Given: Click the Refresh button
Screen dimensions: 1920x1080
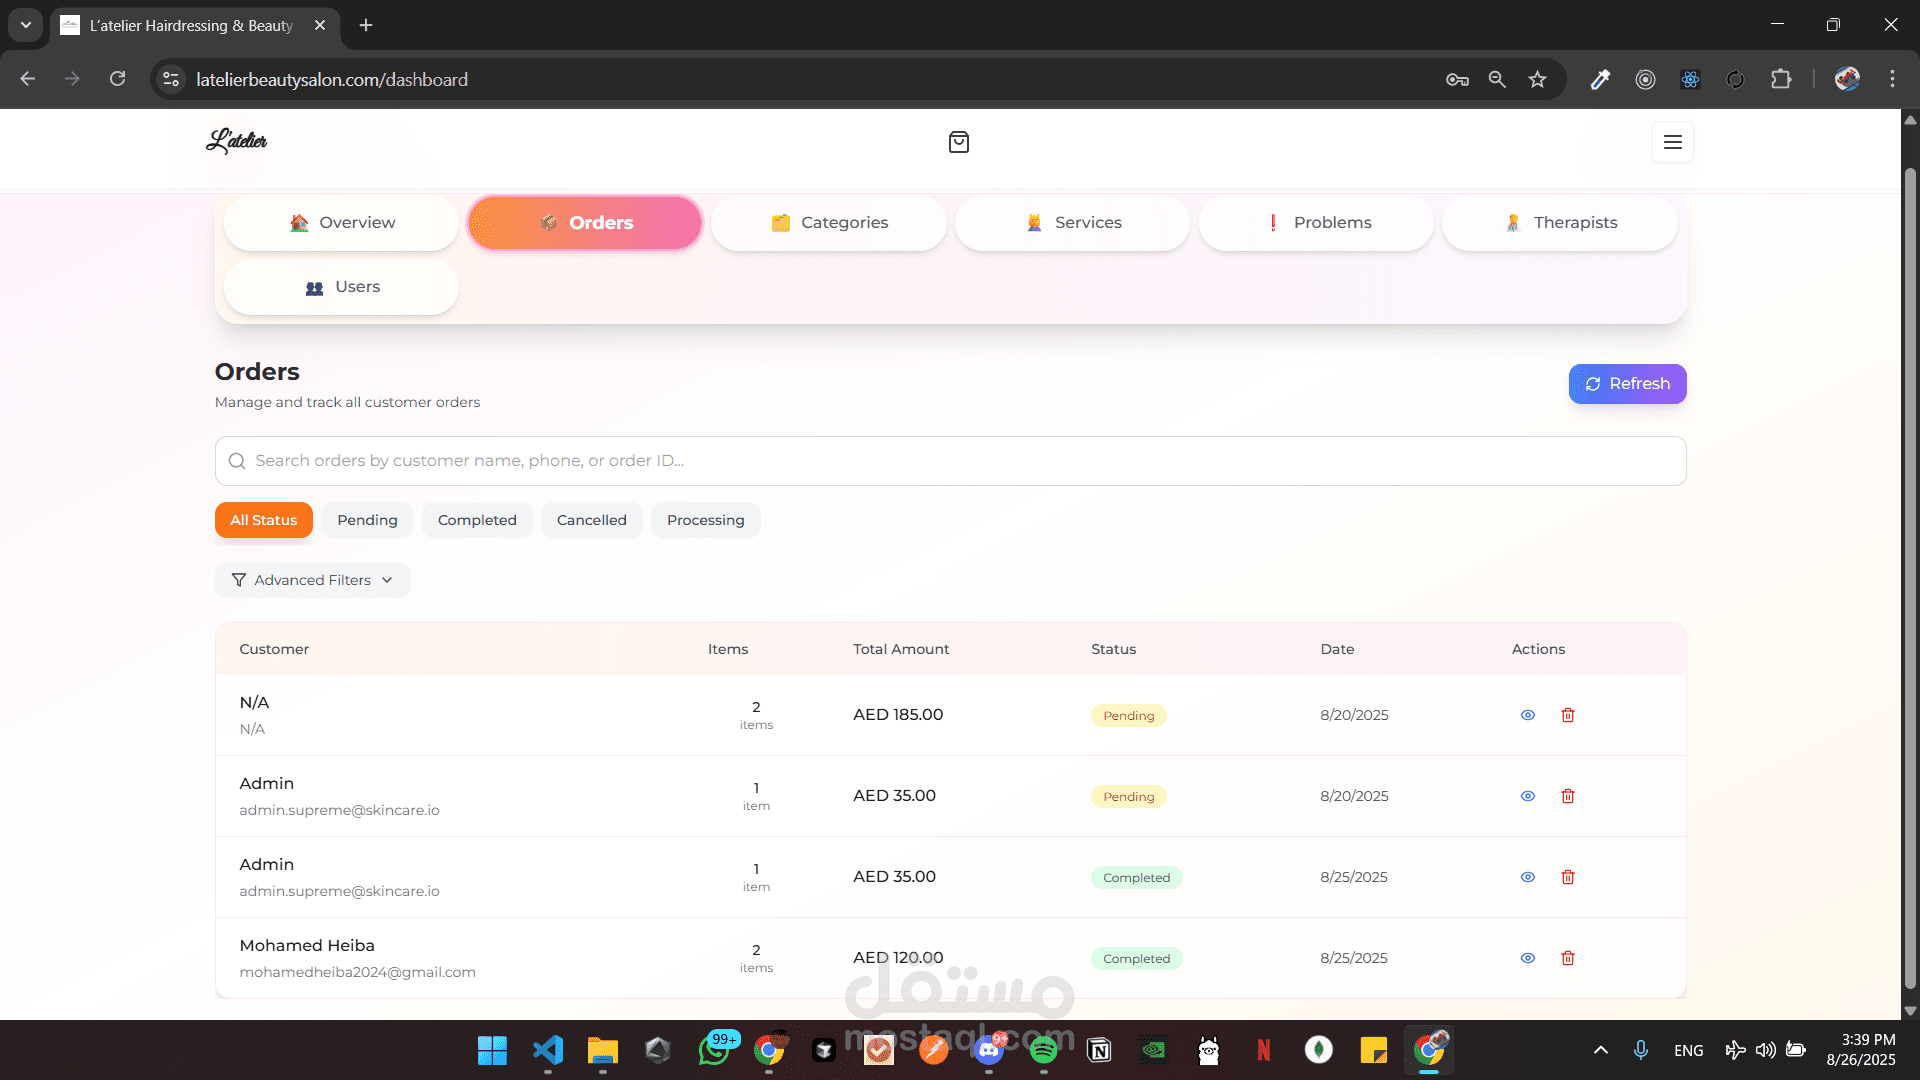Looking at the screenshot, I should pos(1627,384).
